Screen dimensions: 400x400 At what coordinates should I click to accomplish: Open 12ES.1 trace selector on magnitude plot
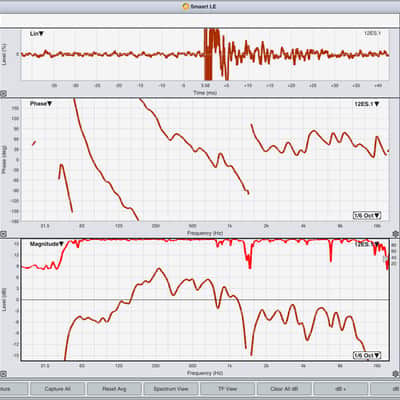pyautogui.click(x=367, y=244)
